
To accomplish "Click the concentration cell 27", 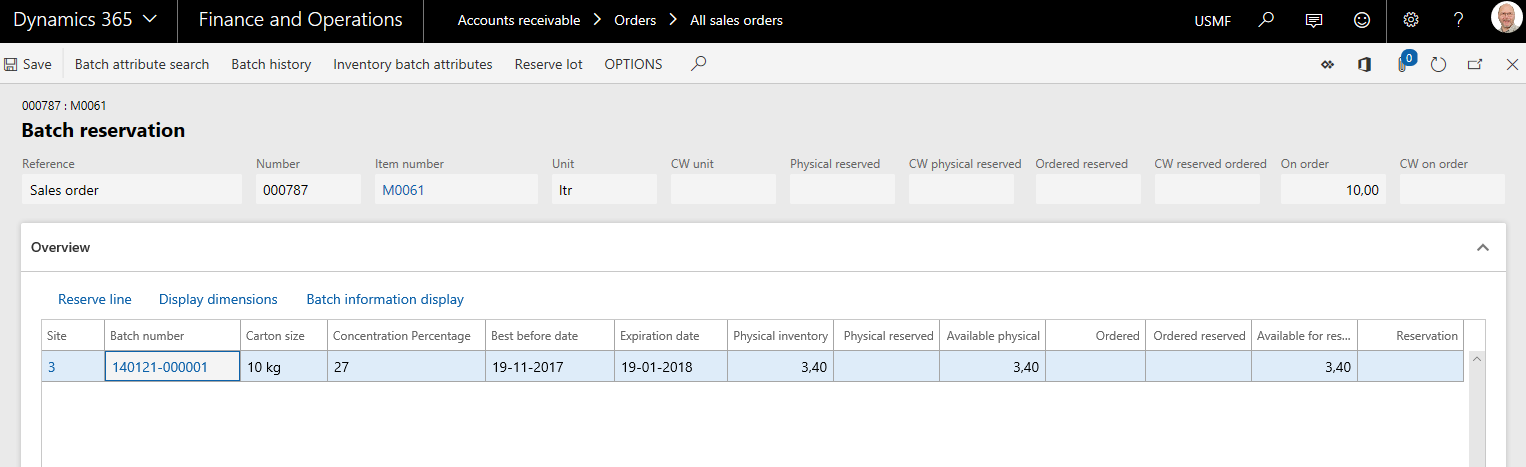I will [406, 366].
